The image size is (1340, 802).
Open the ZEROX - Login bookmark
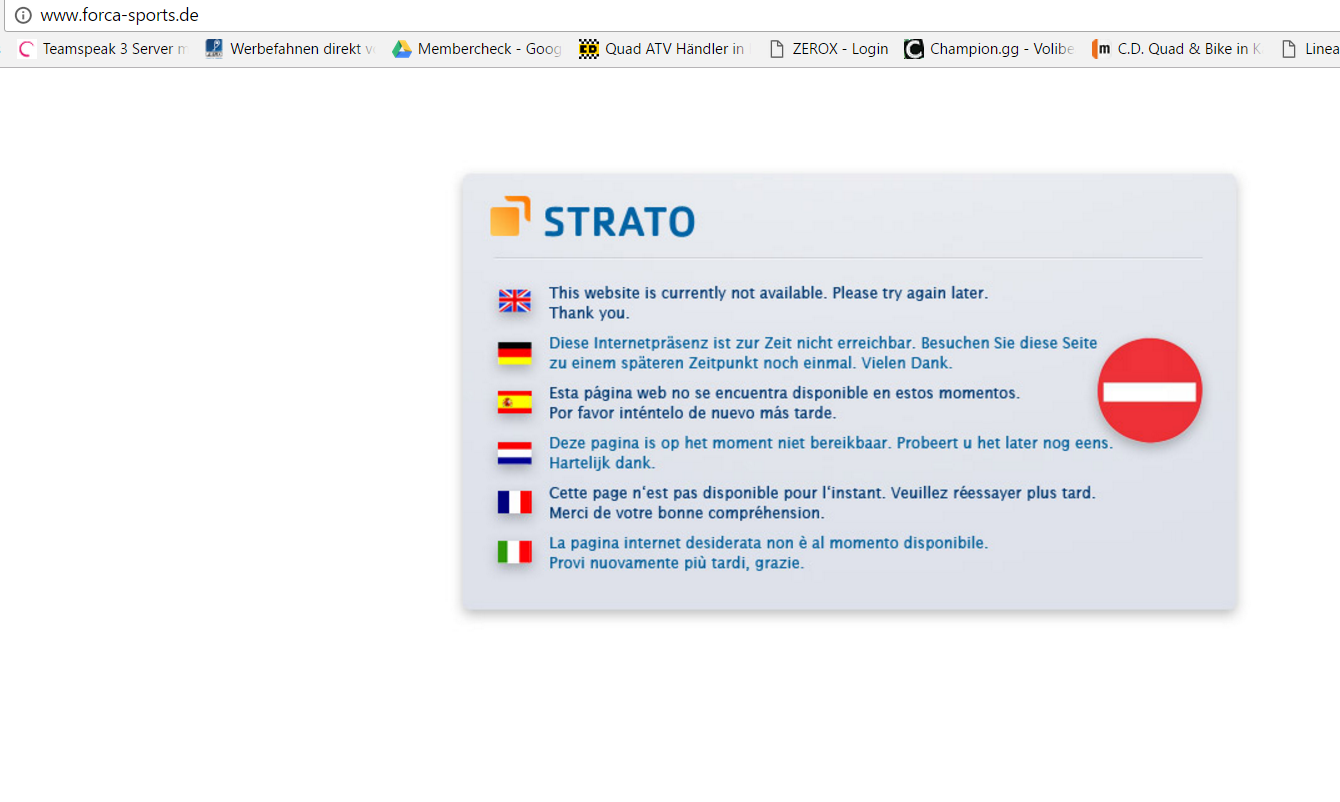(829, 49)
